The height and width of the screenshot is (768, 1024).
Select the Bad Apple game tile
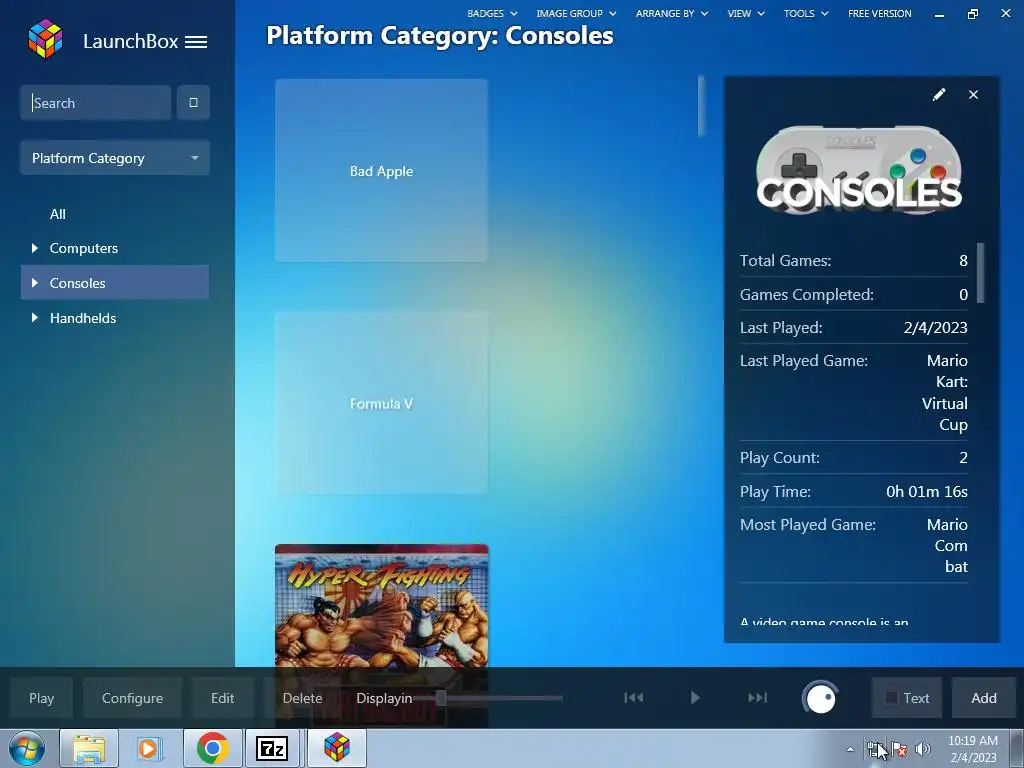coord(381,170)
